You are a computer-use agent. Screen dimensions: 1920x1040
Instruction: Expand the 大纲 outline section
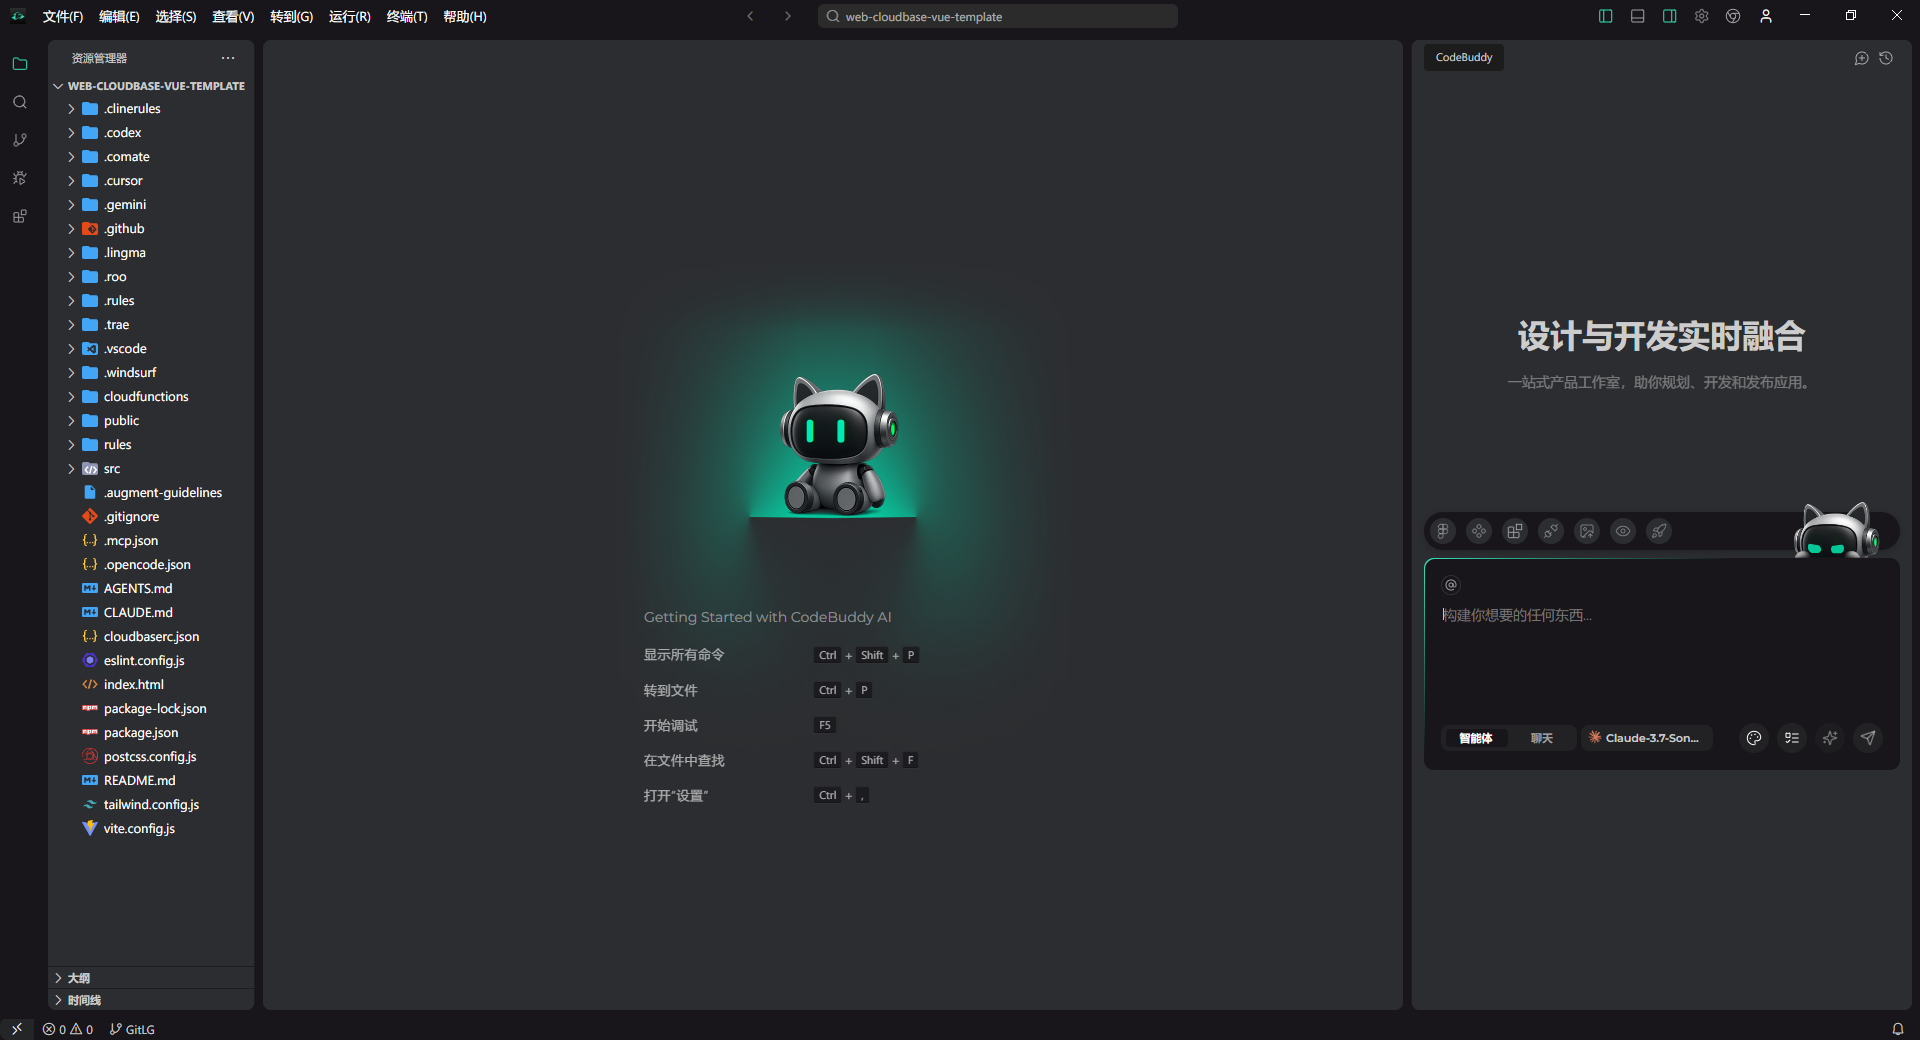click(x=151, y=978)
